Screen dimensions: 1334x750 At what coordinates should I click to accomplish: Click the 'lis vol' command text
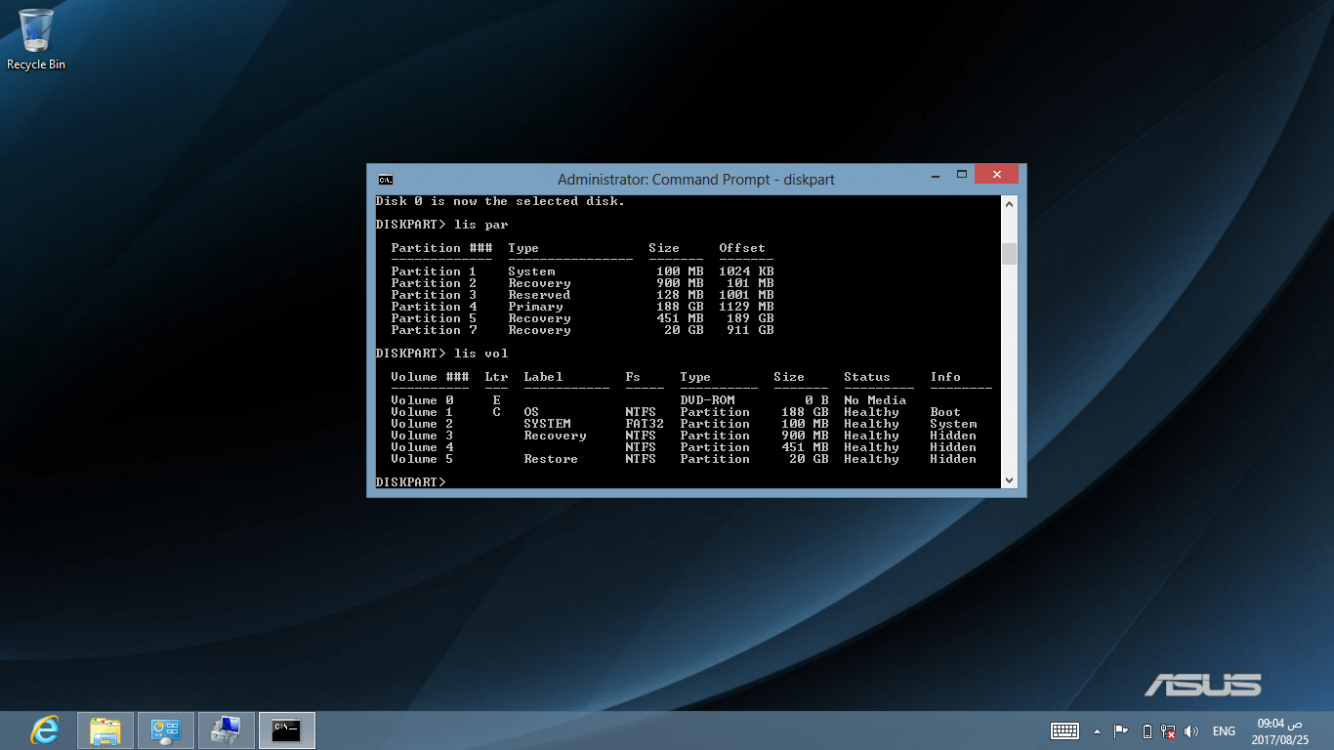point(481,353)
